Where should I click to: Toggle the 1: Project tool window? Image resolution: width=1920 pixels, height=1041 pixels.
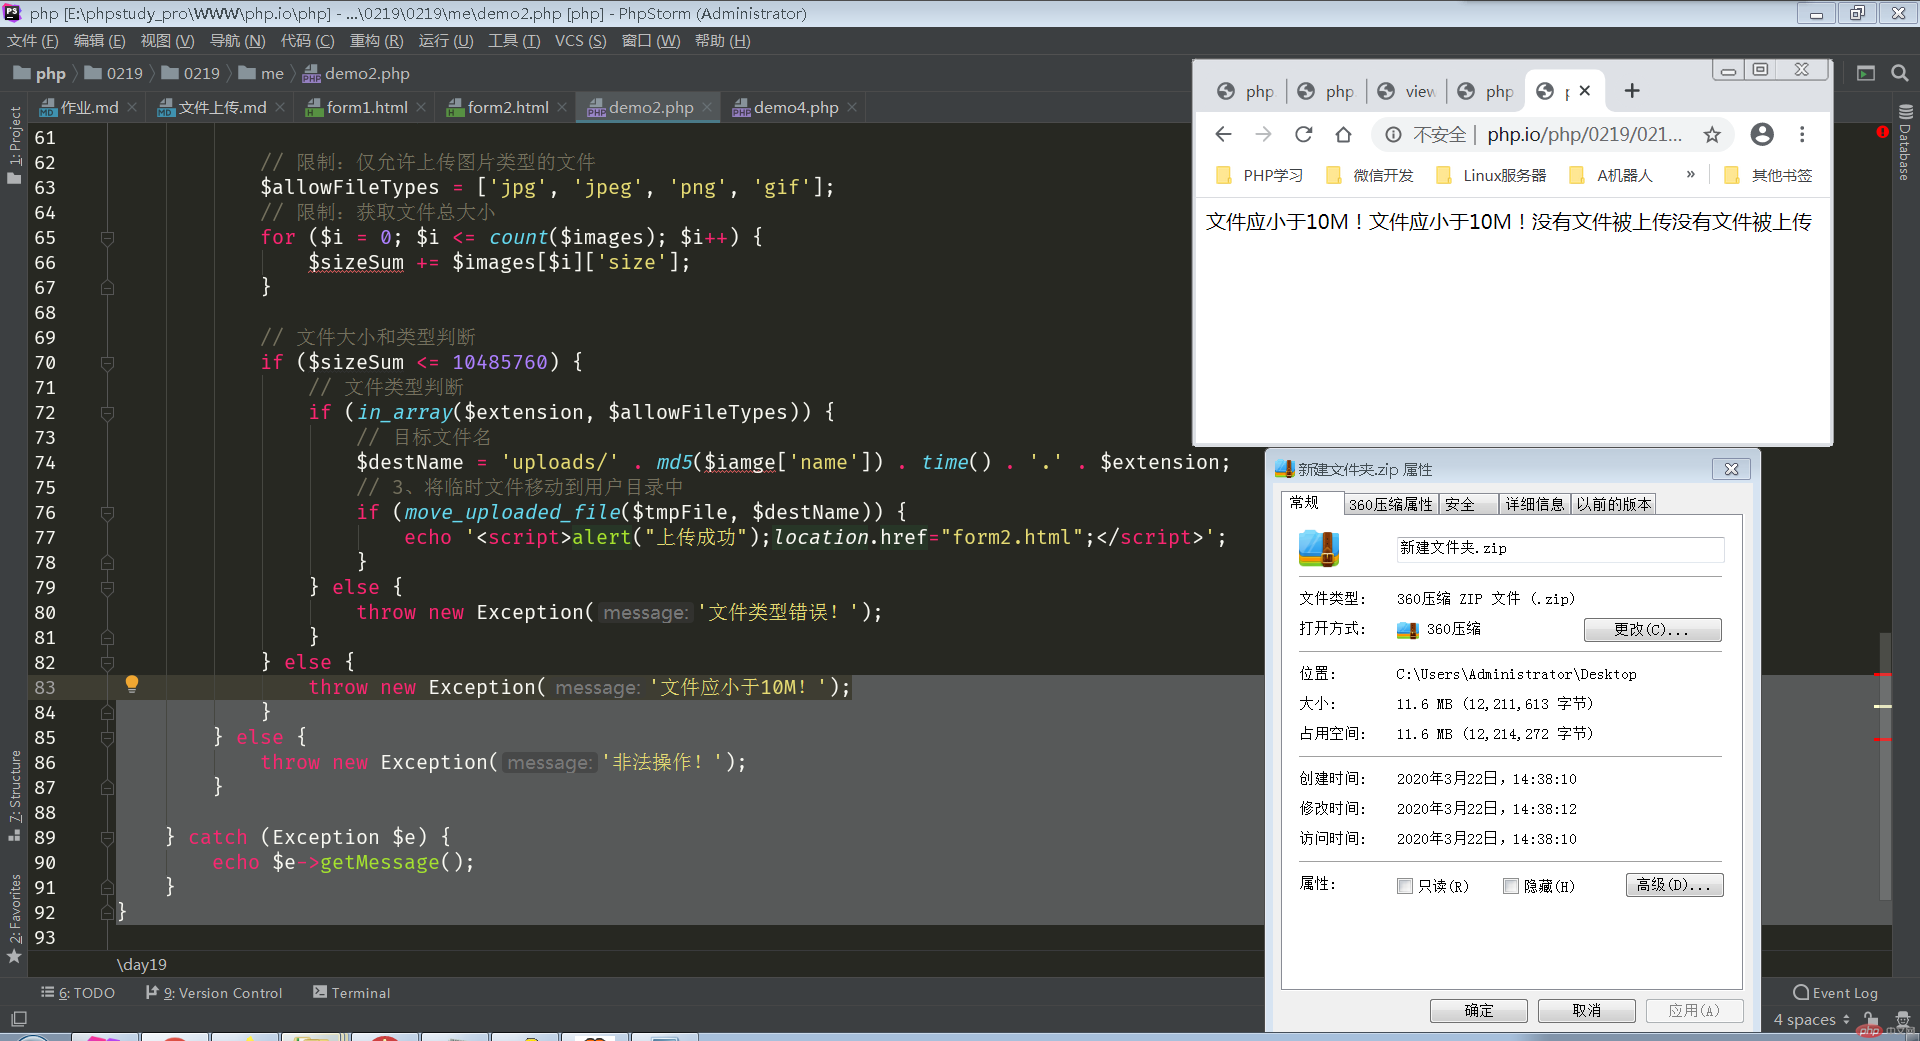click(x=14, y=145)
